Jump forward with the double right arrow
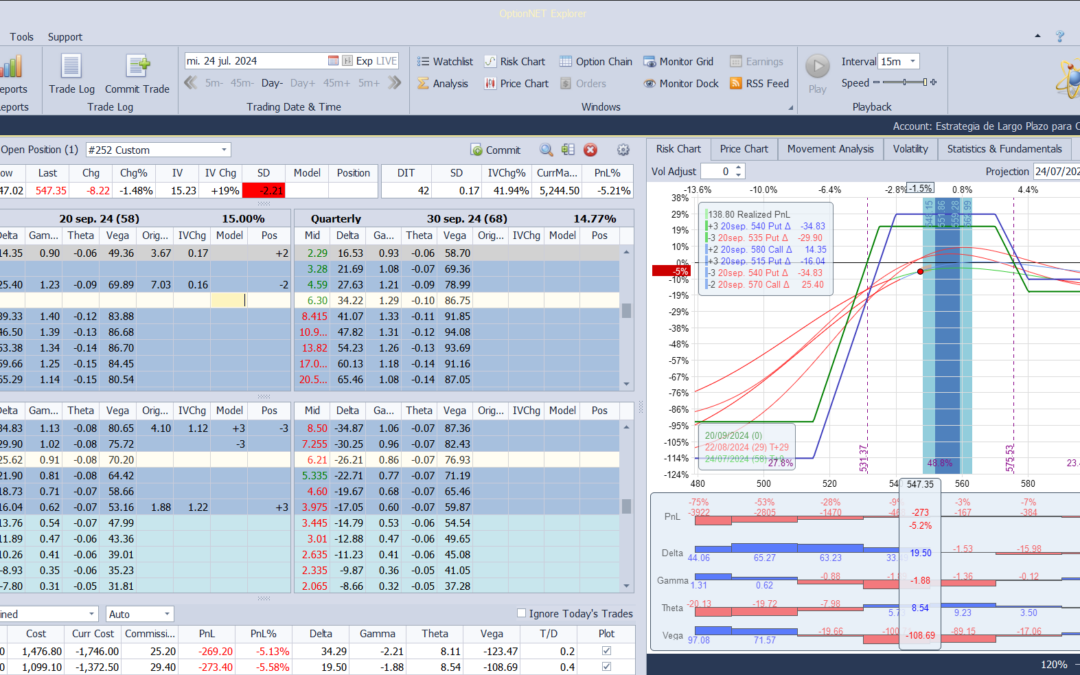The width and height of the screenshot is (1080, 675). [394, 83]
